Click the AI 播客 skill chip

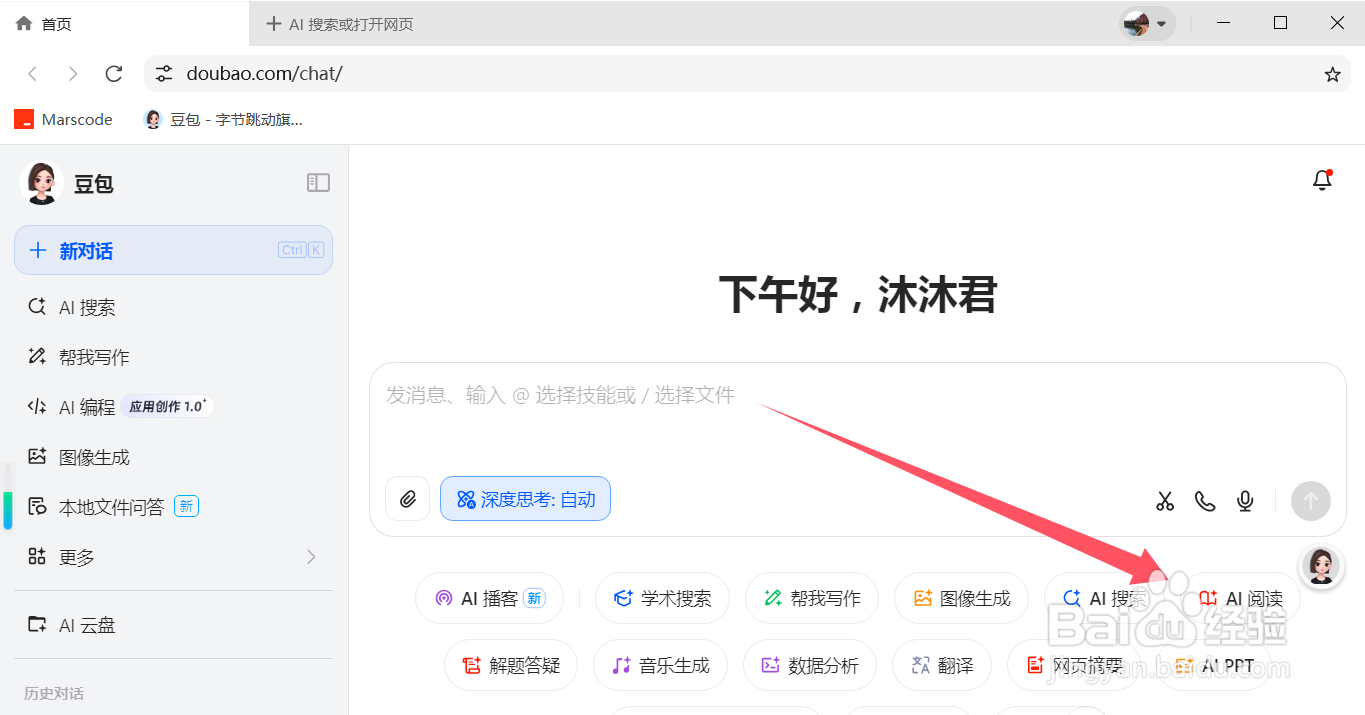coord(489,598)
